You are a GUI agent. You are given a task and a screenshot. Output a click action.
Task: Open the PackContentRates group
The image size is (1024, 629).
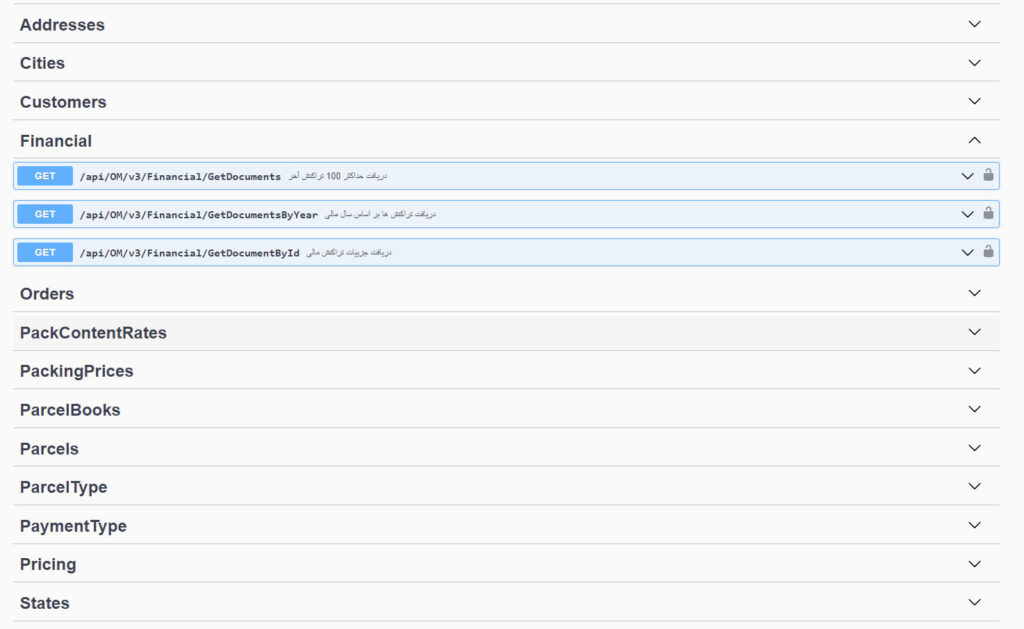93,333
